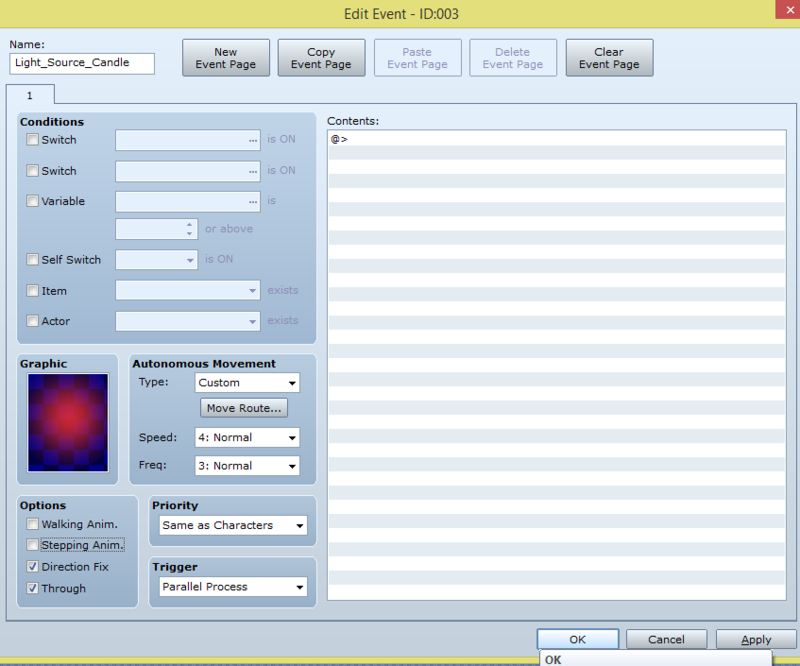Open the Autonomous Movement Type dropdown

tap(247, 383)
